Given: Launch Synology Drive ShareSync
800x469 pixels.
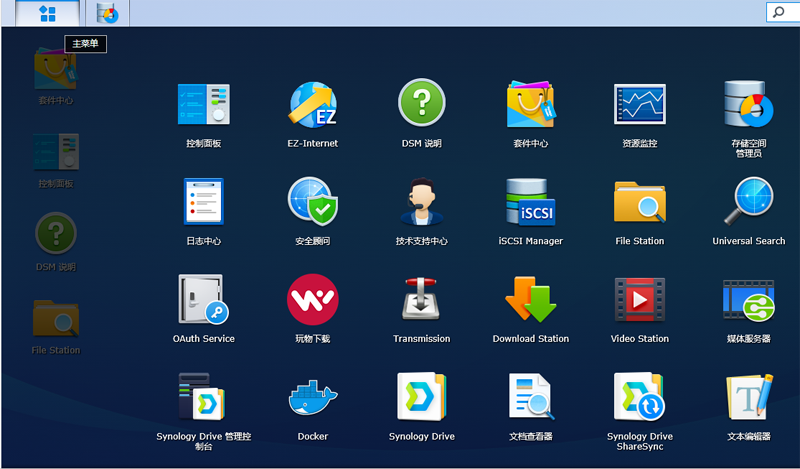Looking at the screenshot, I should 639,397.
